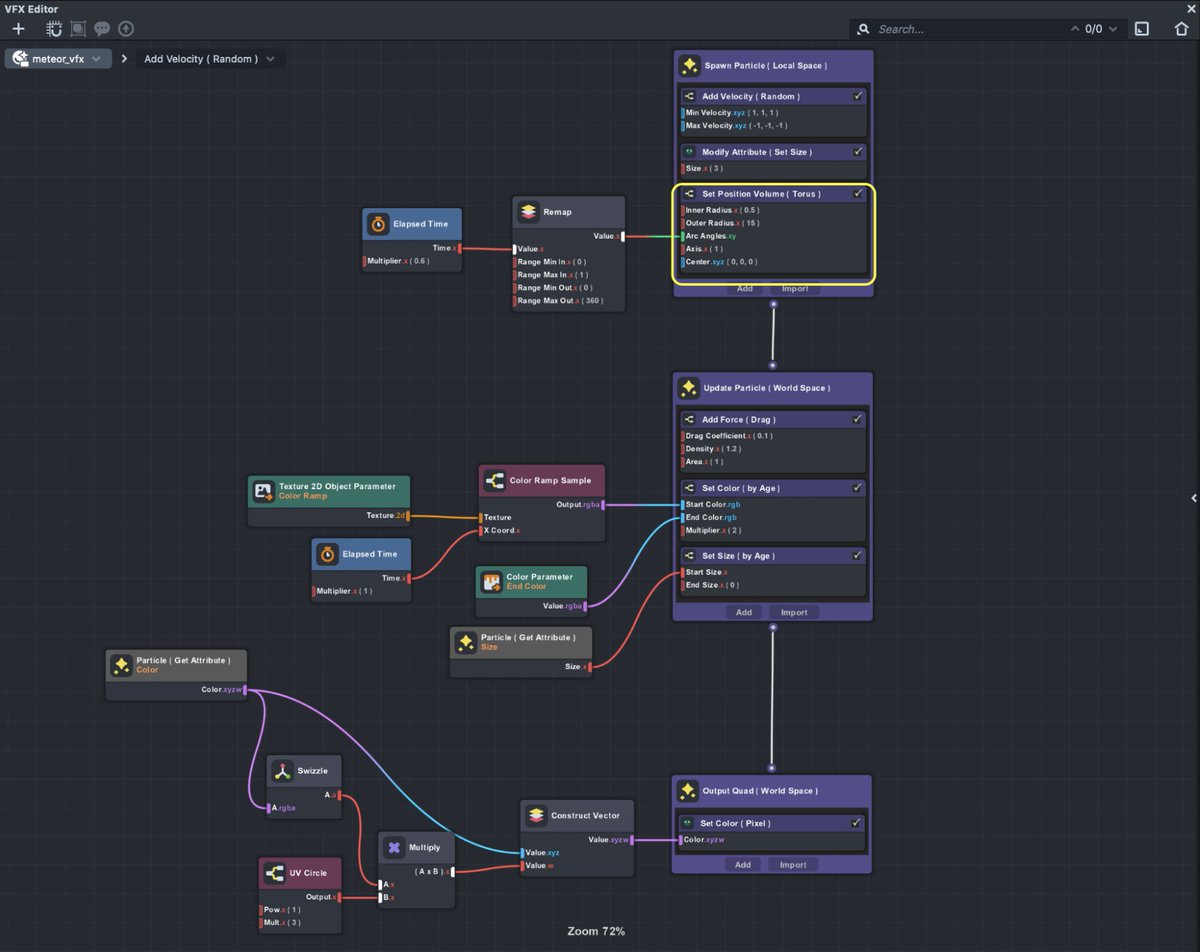1200x952 pixels.
Task: Click the Elapsed Time icon with Multiplier 1
Action: tap(327, 554)
